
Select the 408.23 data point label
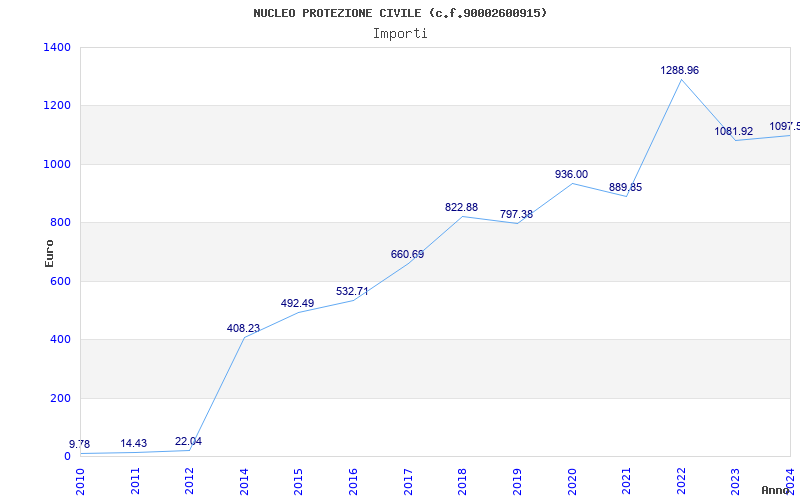(x=243, y=328)
